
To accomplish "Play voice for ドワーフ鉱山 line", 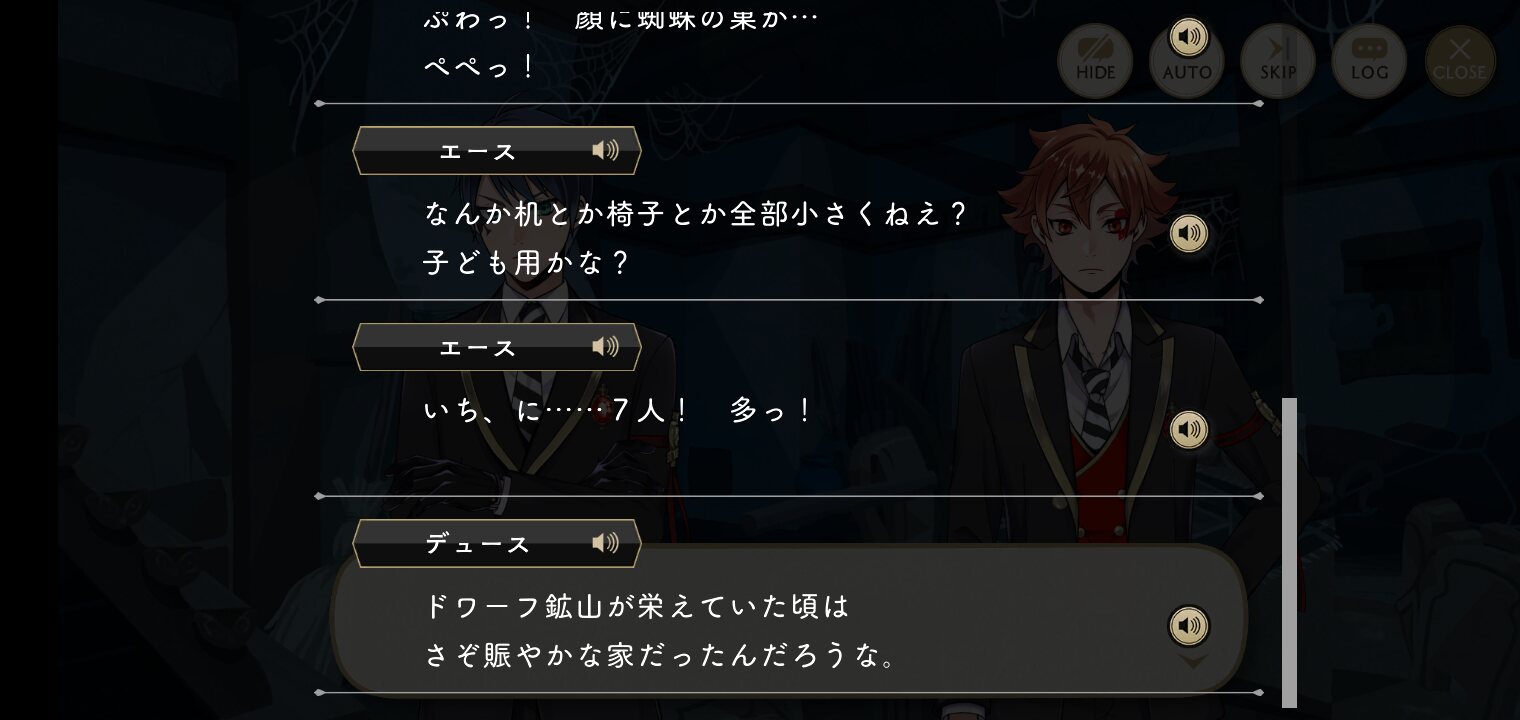I will point(1188,626).
